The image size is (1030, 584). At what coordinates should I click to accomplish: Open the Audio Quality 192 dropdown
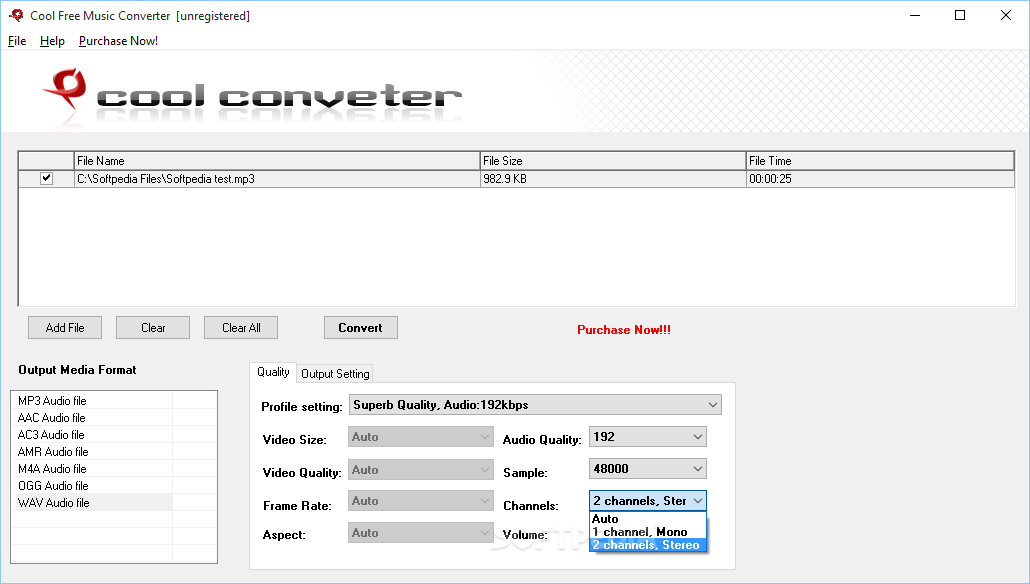click(648, 437)
